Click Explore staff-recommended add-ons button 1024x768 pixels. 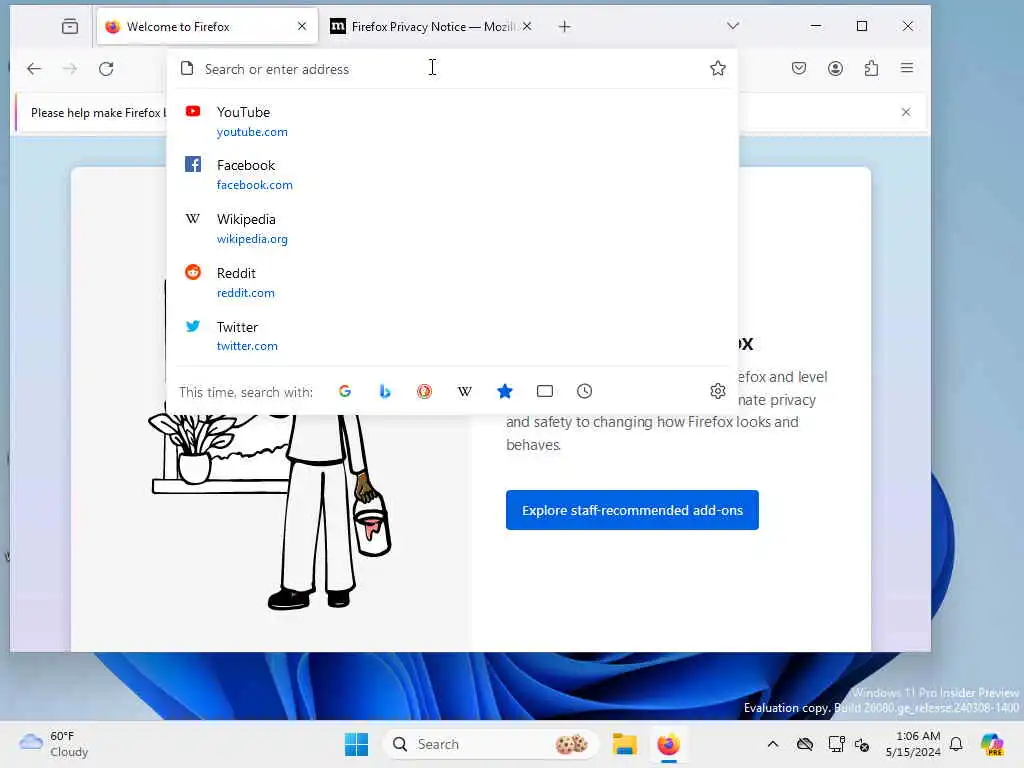[x=632, y=510]
